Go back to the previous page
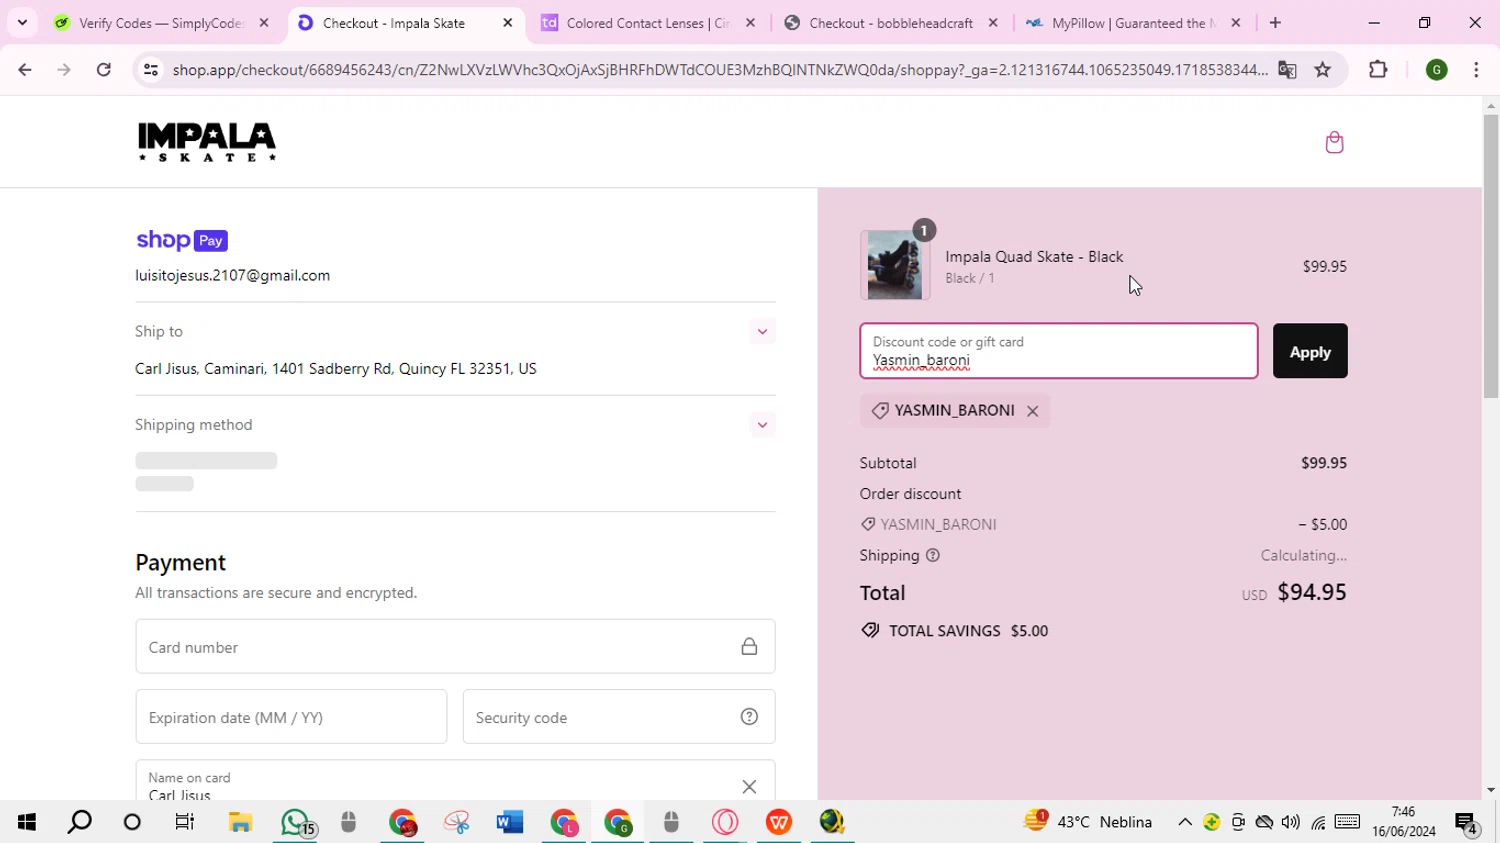 25,70
